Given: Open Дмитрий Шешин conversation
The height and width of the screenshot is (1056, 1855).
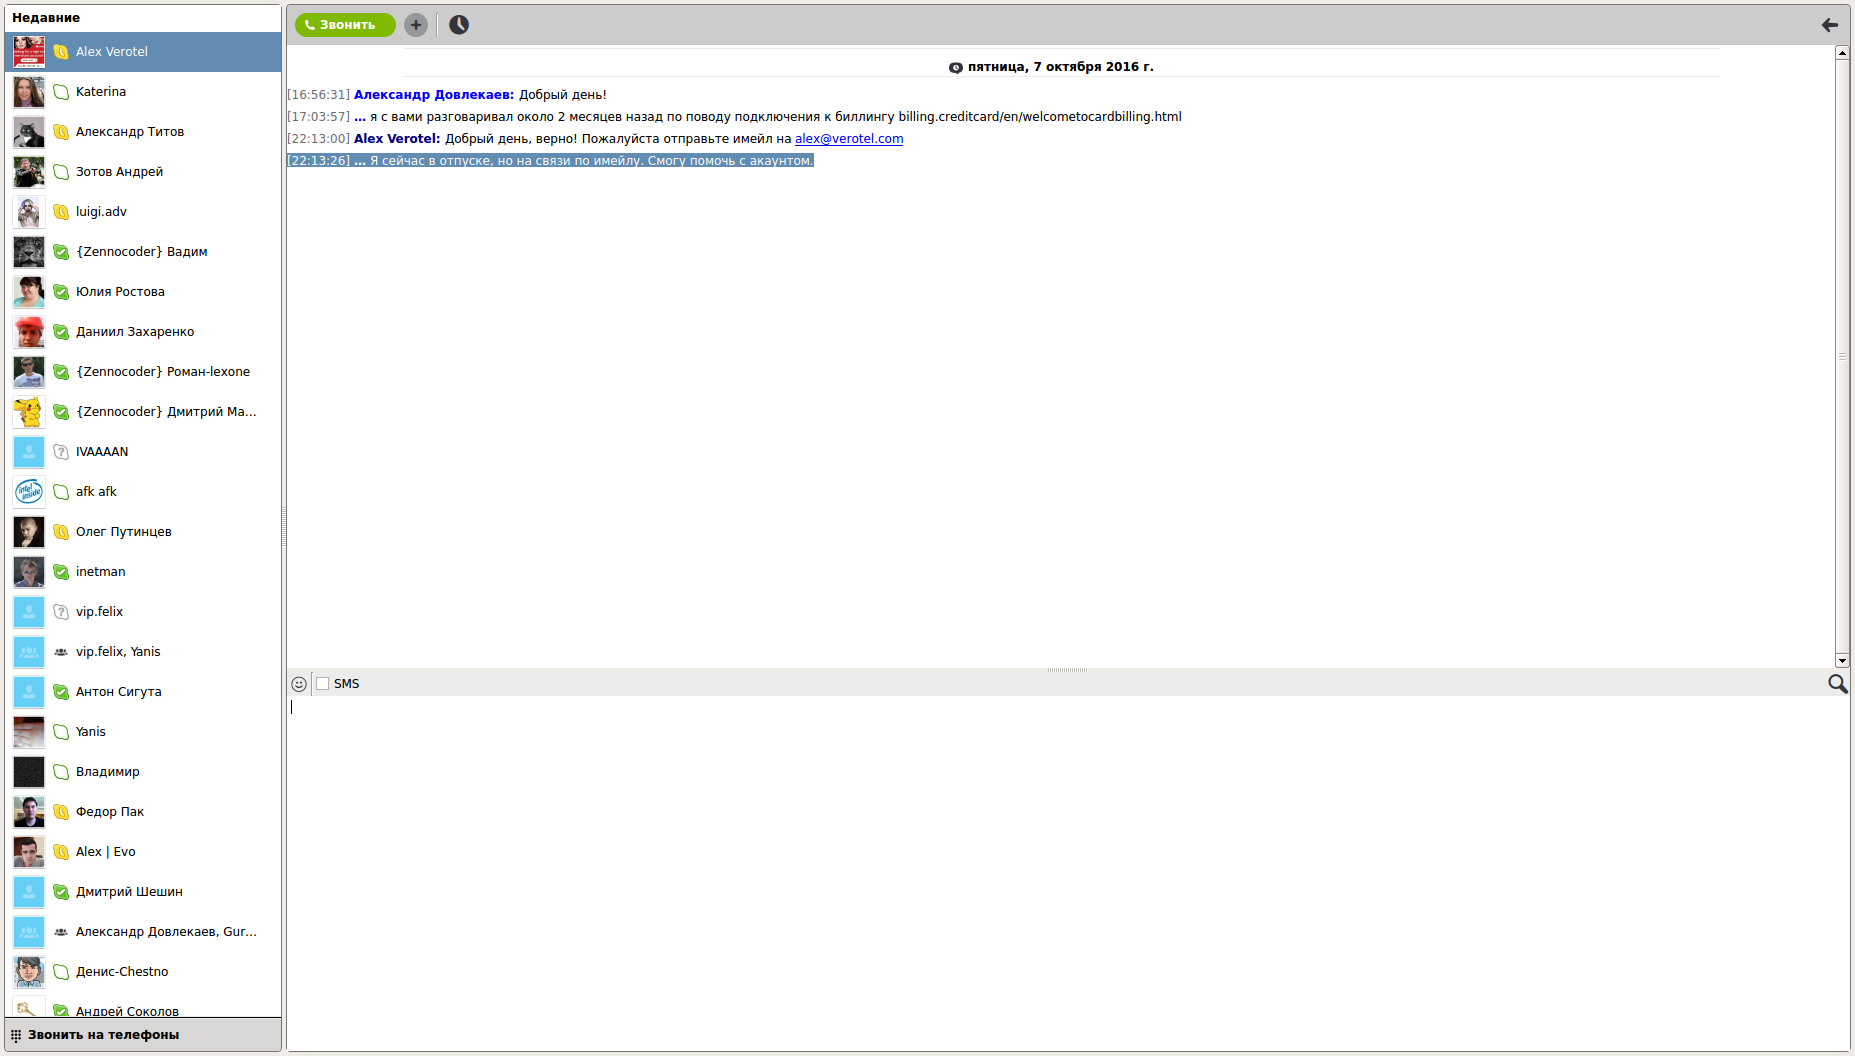Looking at the screenshot, I should pyautogui.click(x=143, y=892).
